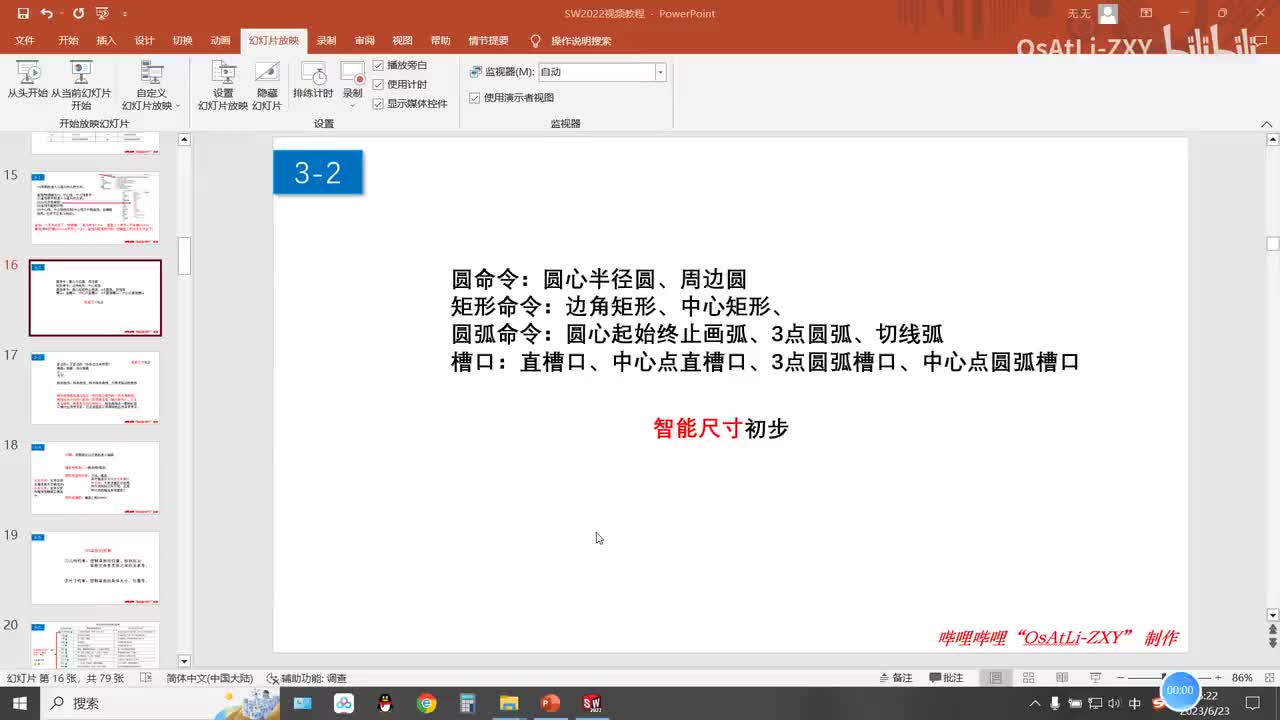Collapse the ribbon with the arrow
This screenshot has width=1280, height=720.
pos(1268,124)
